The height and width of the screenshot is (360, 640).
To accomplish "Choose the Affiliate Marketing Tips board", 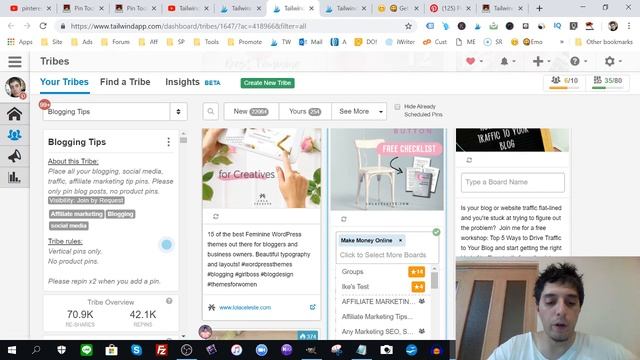I will tap(383, 317).
